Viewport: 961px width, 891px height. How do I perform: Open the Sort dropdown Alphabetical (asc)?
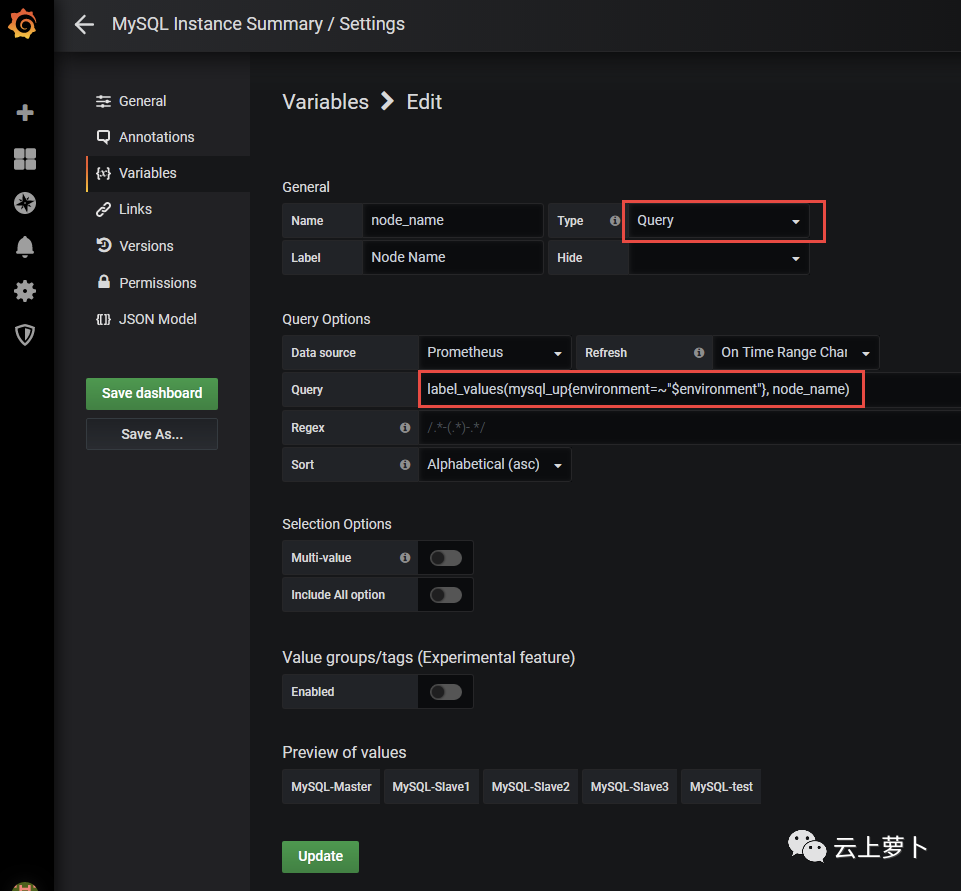point(494,464)
